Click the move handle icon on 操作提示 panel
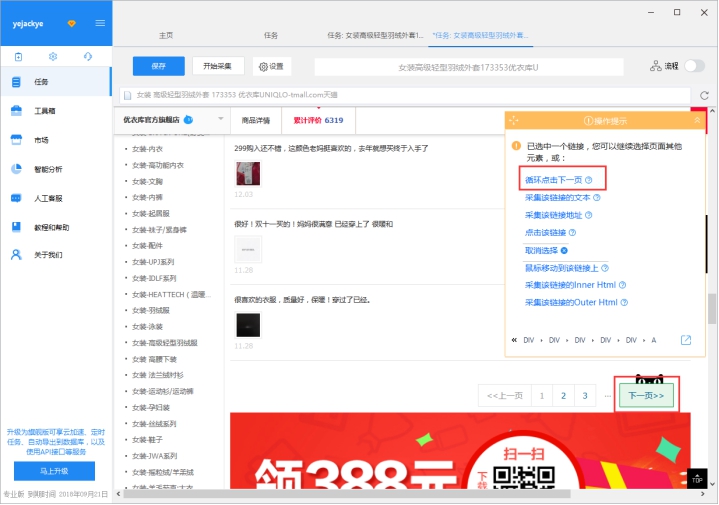The width and height of the screenshot is (719, 505). [514, 121]
